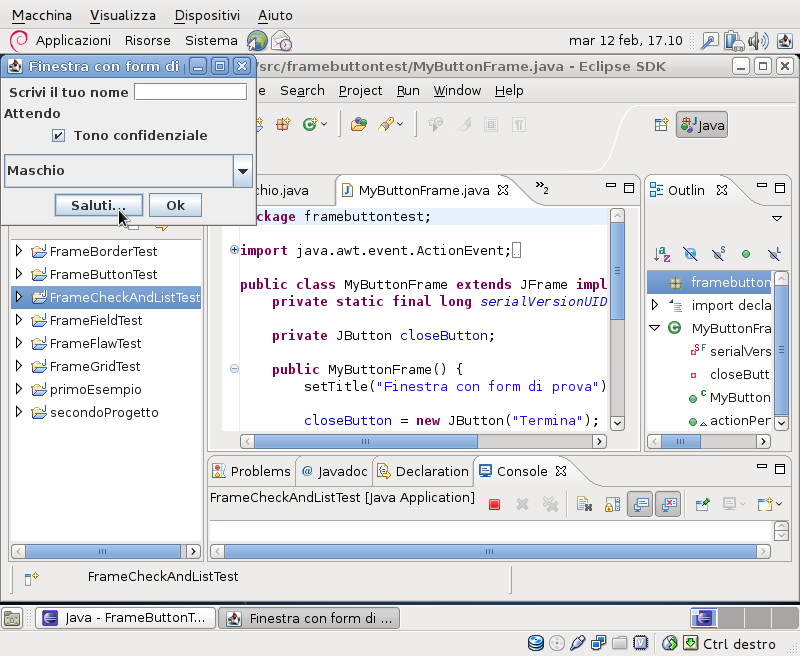800x656 pixels.
Task: Click the Ok button in the form
Action: click(x=176, y=205)
